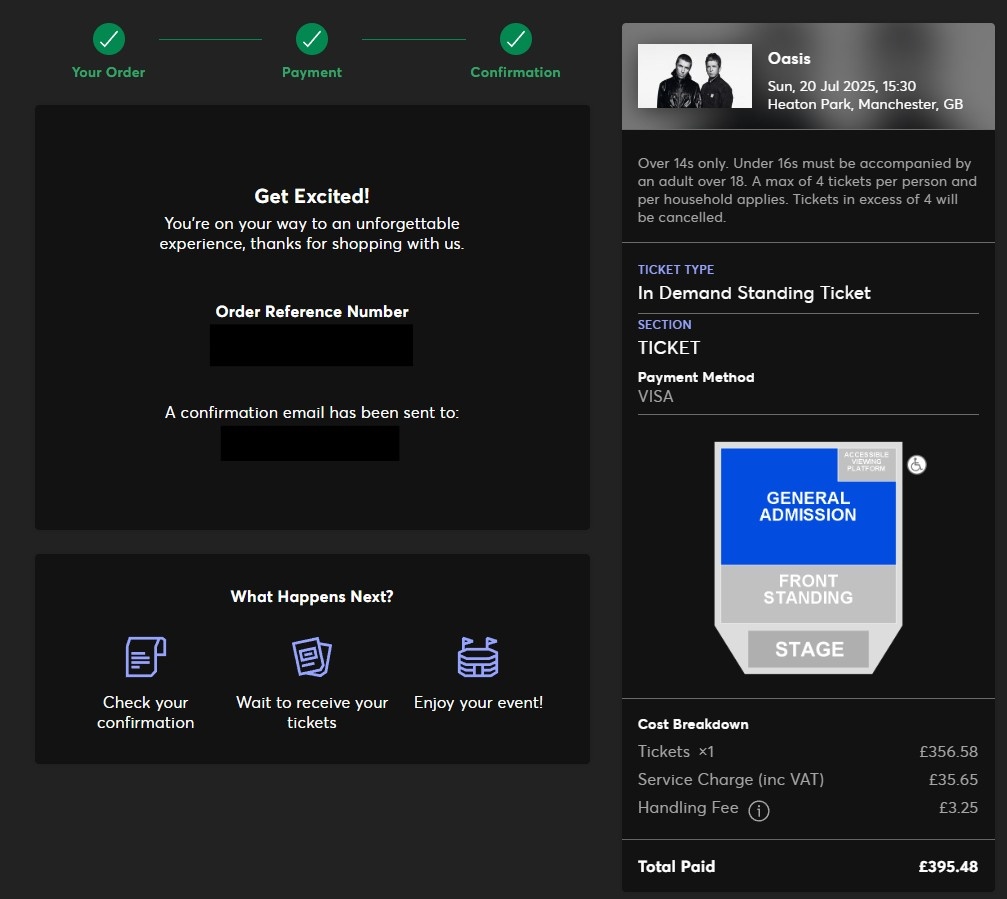The height and width of the screenshot is (899, 1007).
Task: Click the handling fee amount £3.25
Action: pyautogui.click(x=958, y=807)
